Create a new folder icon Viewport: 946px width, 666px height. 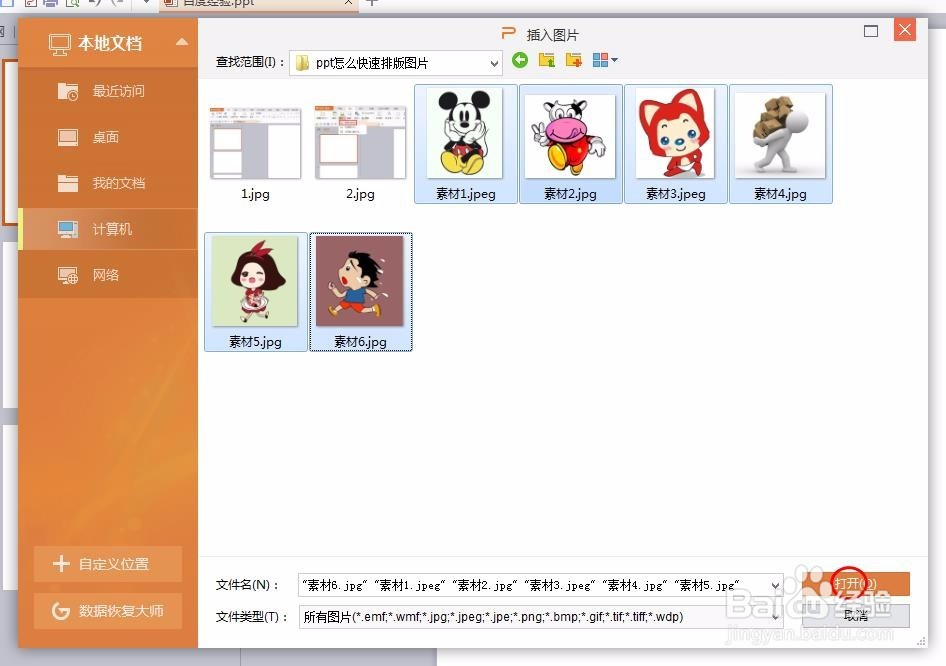[x=573, y=60]
